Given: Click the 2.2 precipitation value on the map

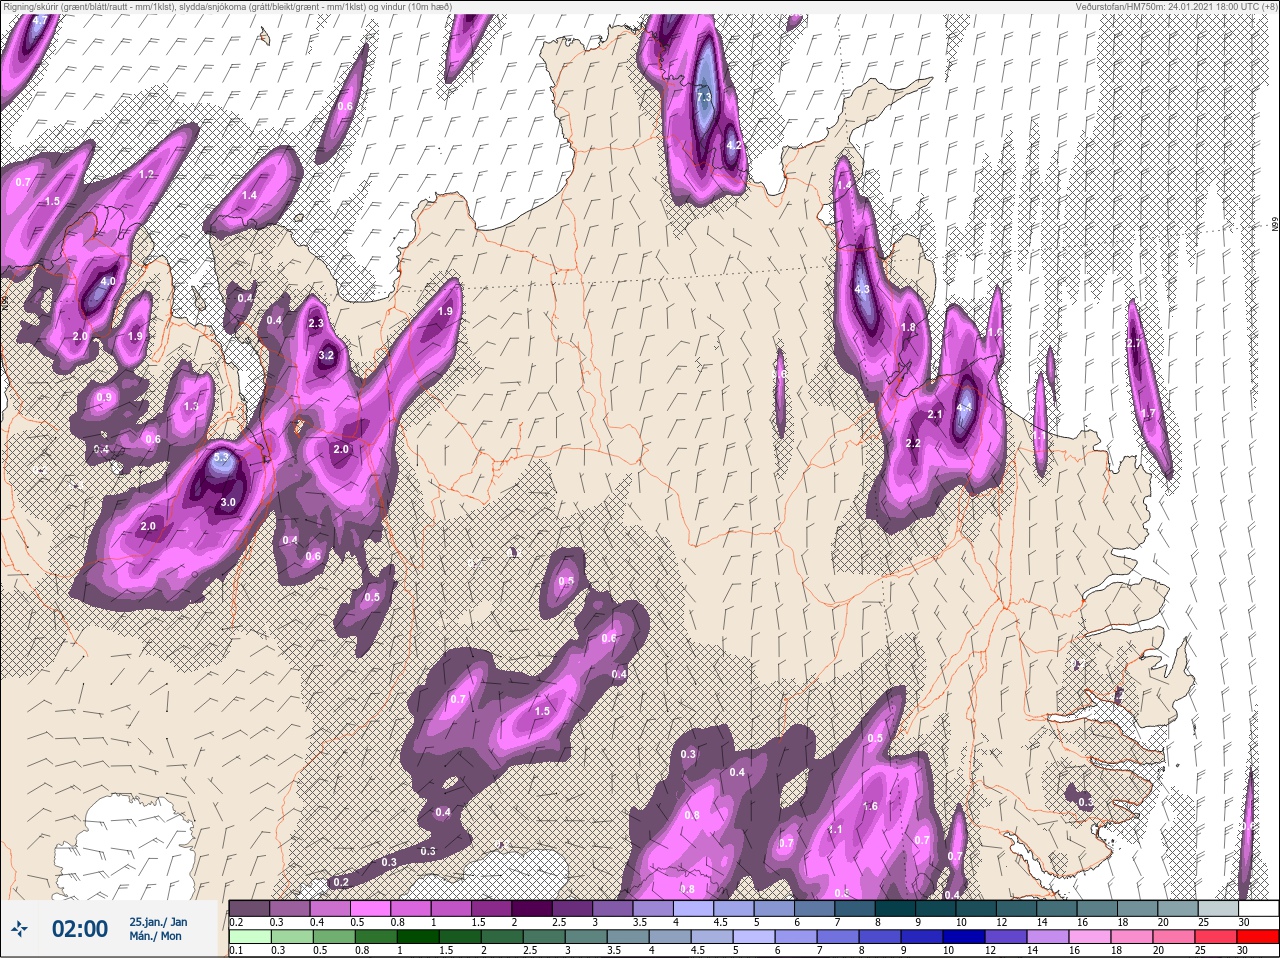Looking at the screenshot, I should point(912,443).
